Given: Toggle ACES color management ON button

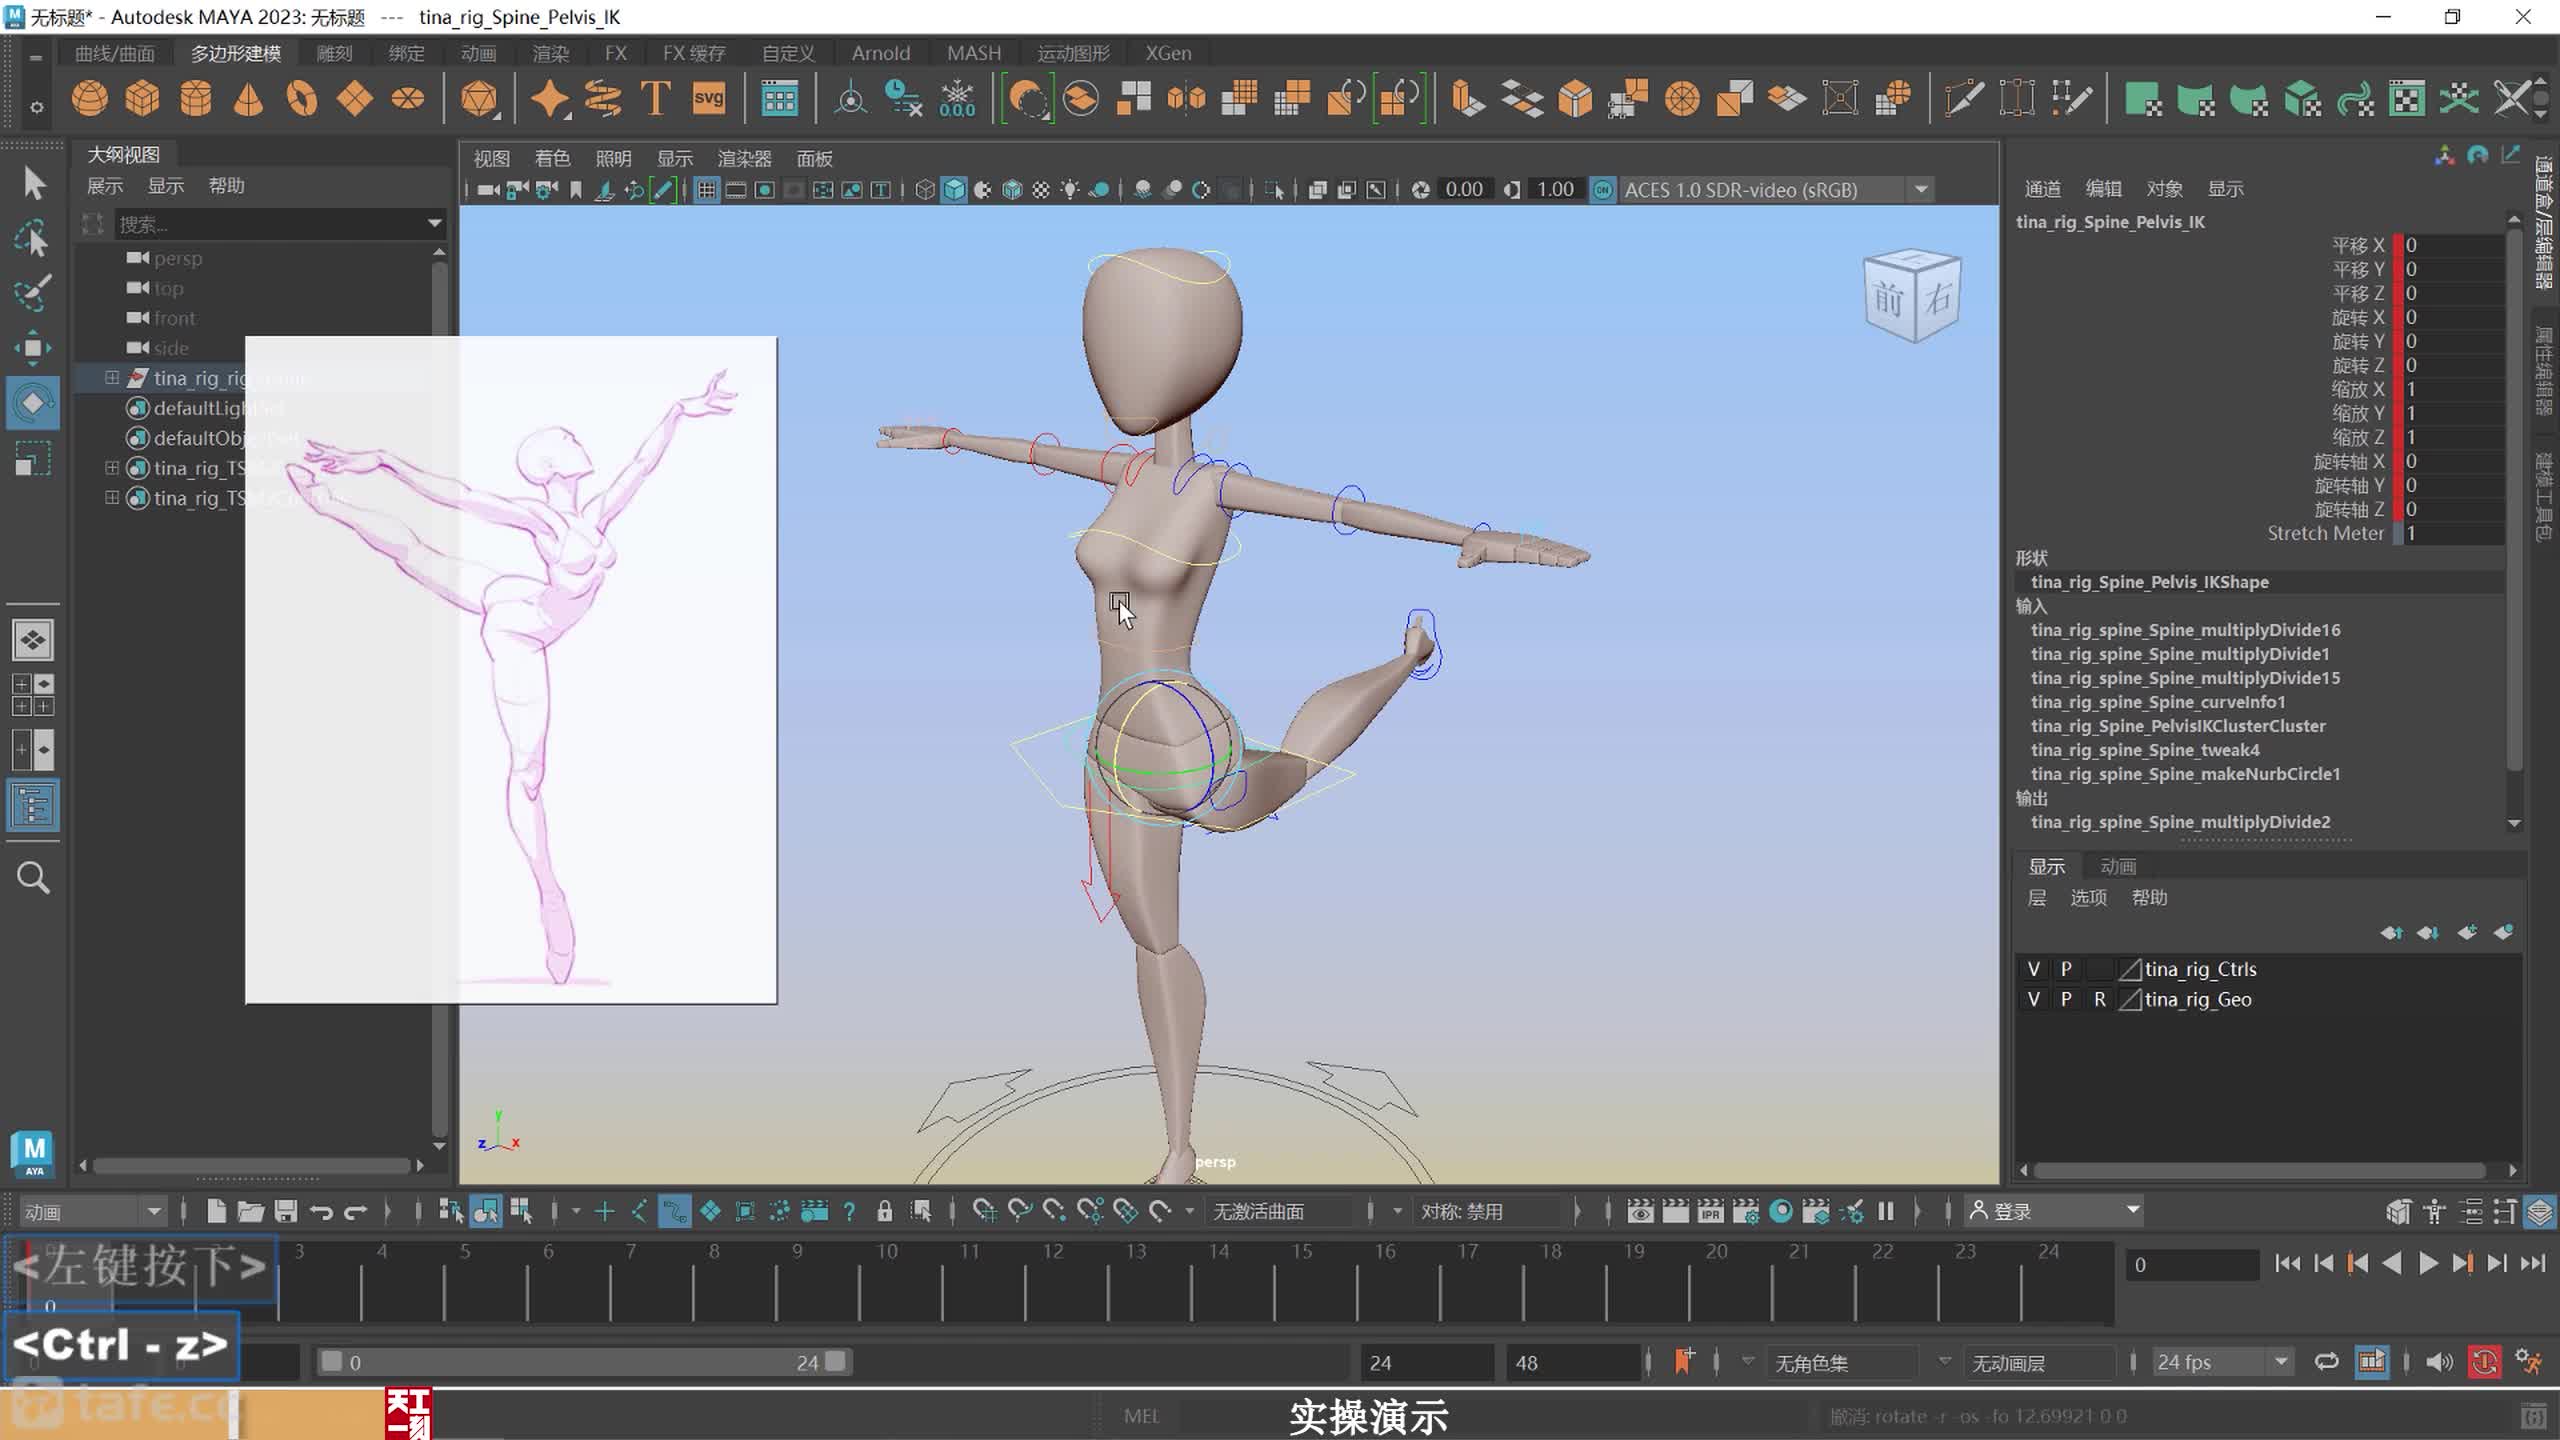Looking at the screenshot, I should [x=1602, y=190].
